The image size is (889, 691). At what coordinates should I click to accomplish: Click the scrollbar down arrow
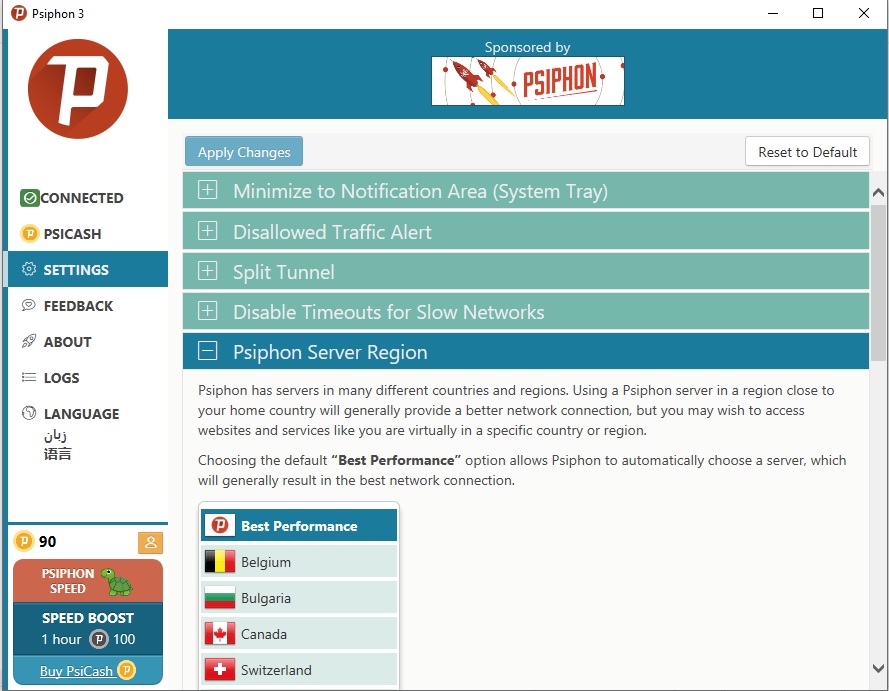[878, 668]
